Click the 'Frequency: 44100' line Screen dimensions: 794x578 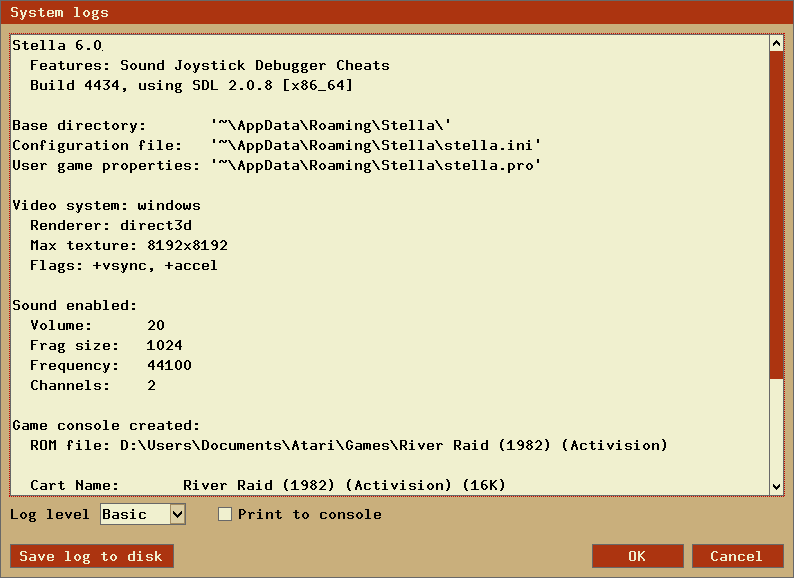click(x=111, y=365)
